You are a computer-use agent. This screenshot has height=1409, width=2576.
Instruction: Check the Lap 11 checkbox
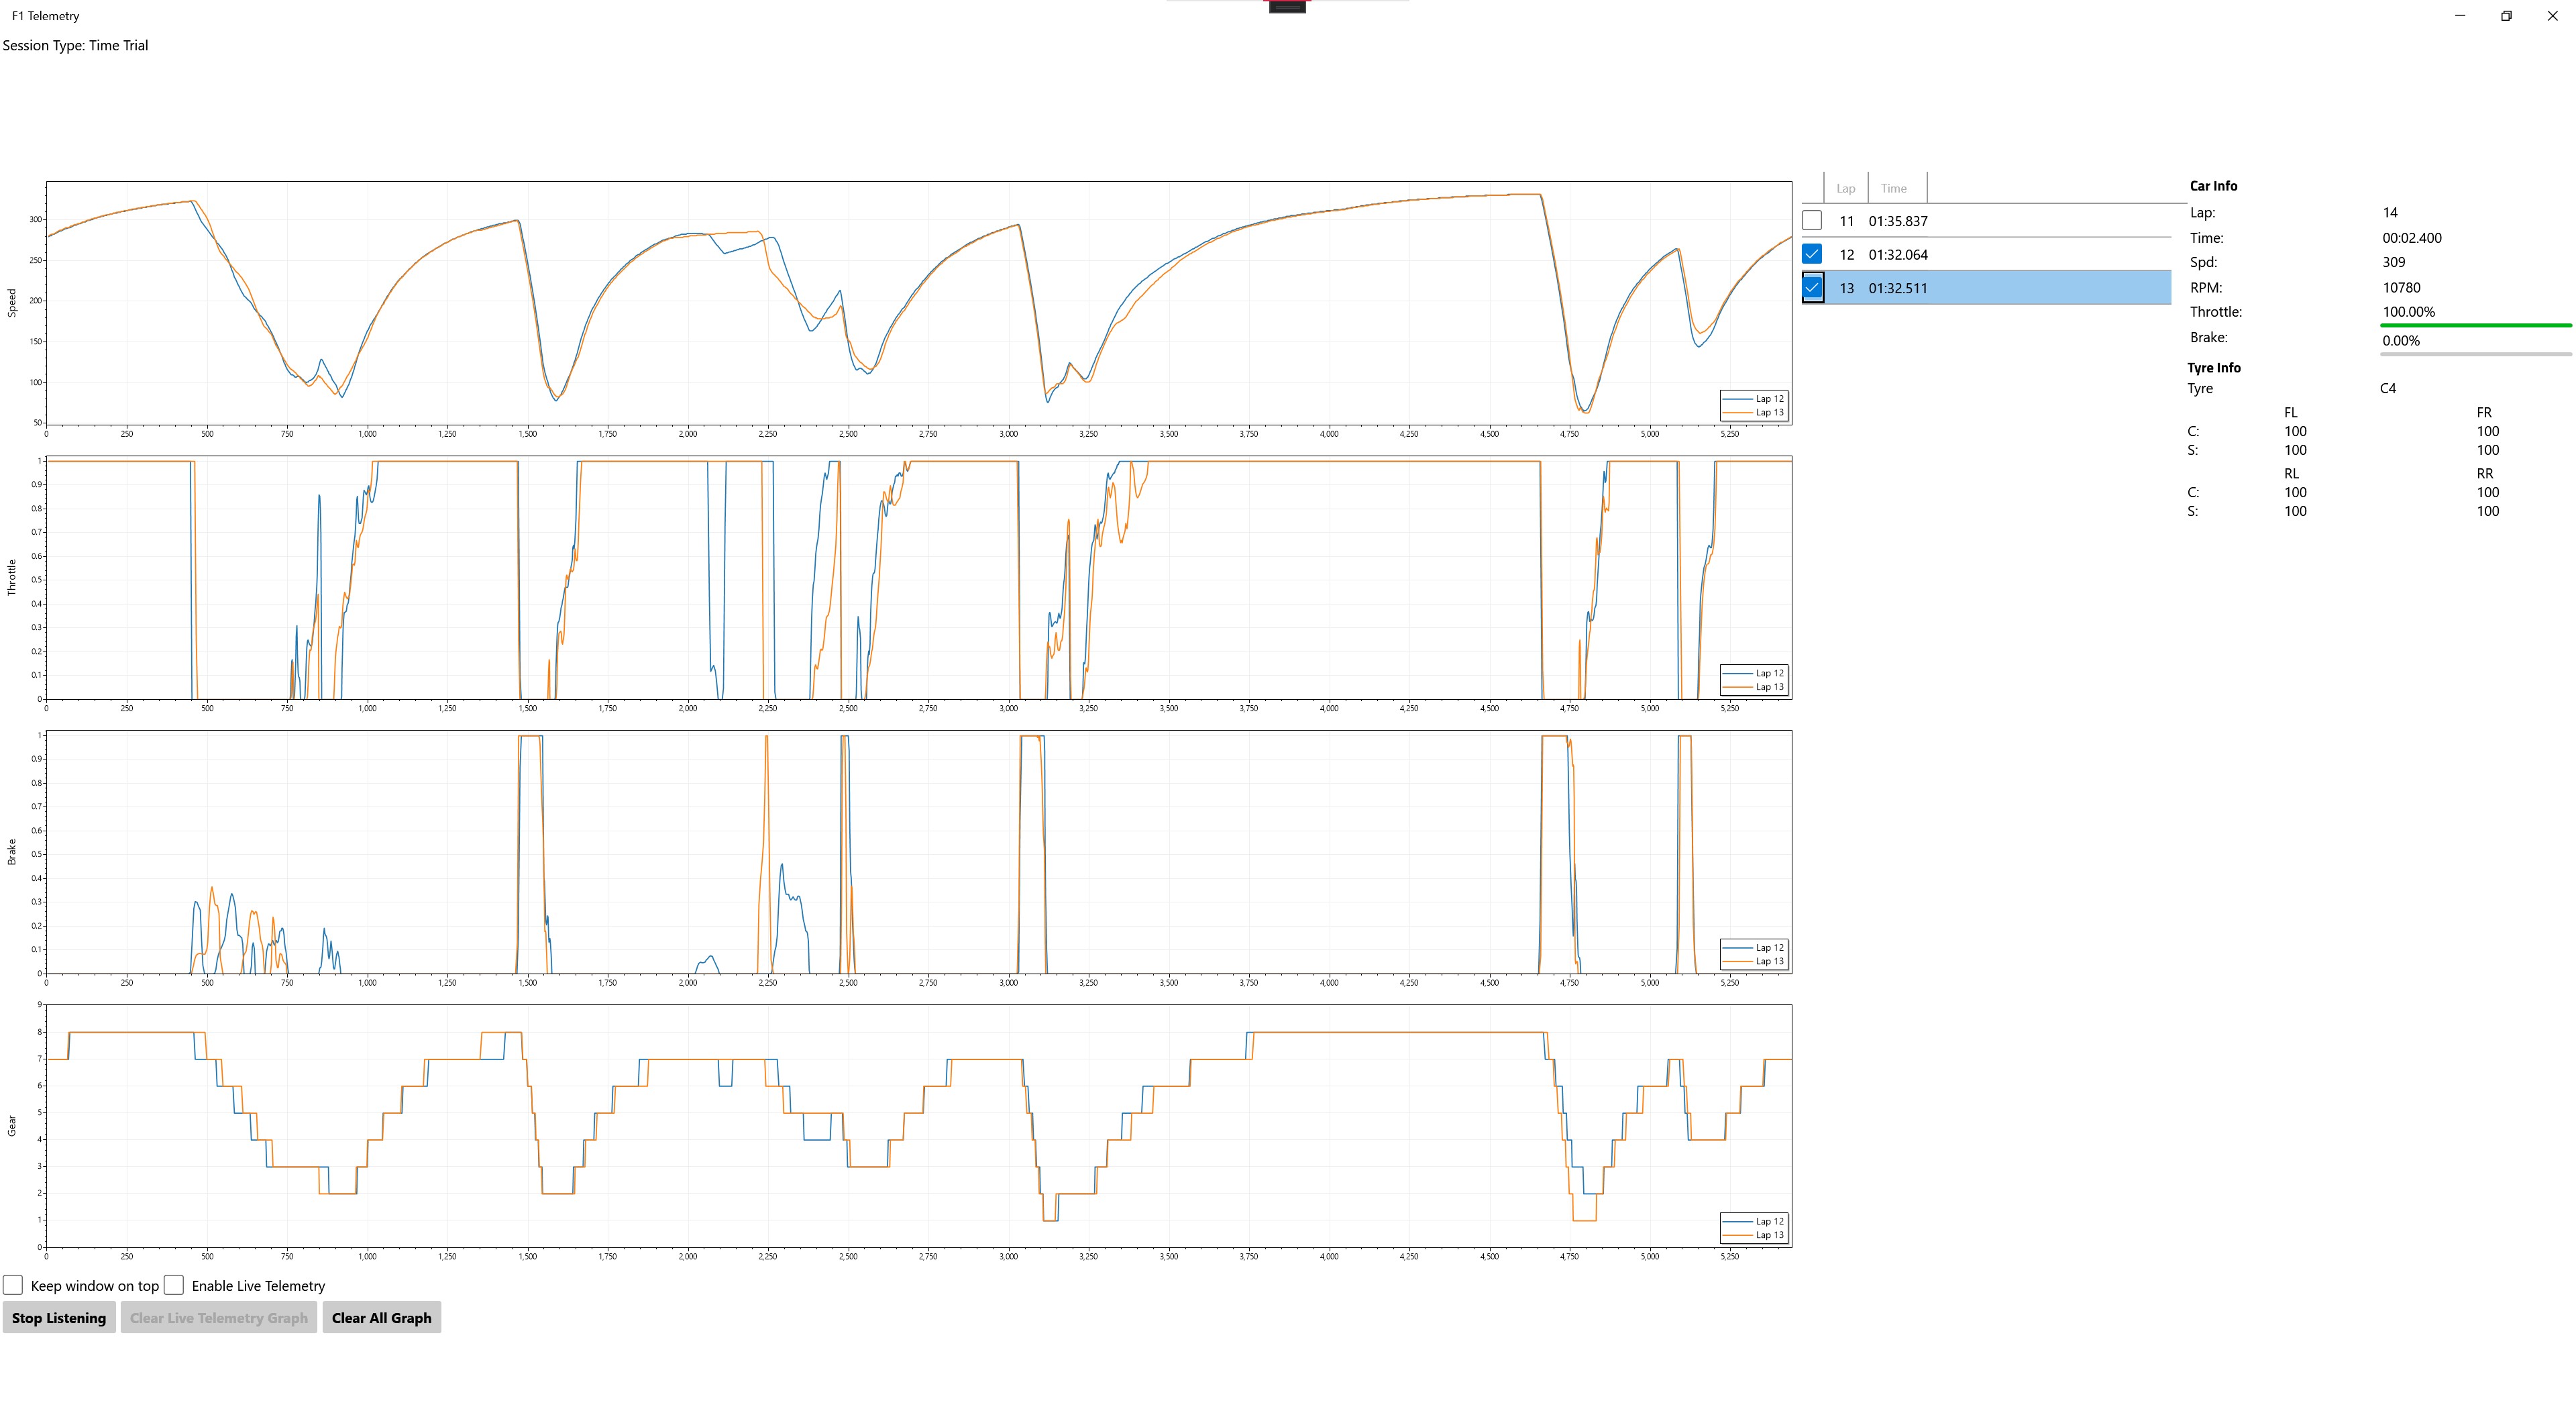coord(1812,221)
